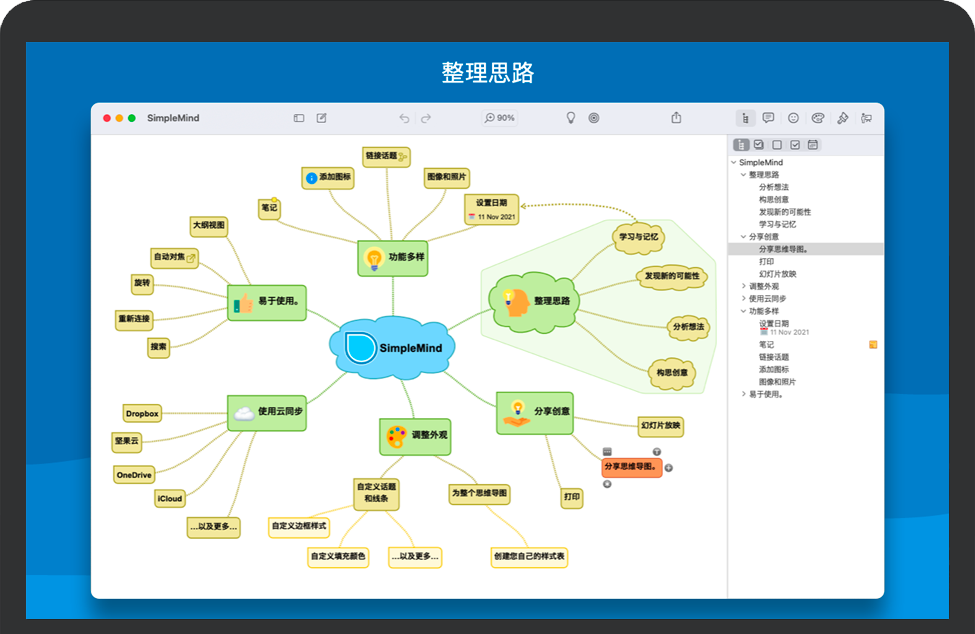The height and width of the screenshot is (634, 975).
Task: Open the 90% zoom control
Action: point(500,118)
